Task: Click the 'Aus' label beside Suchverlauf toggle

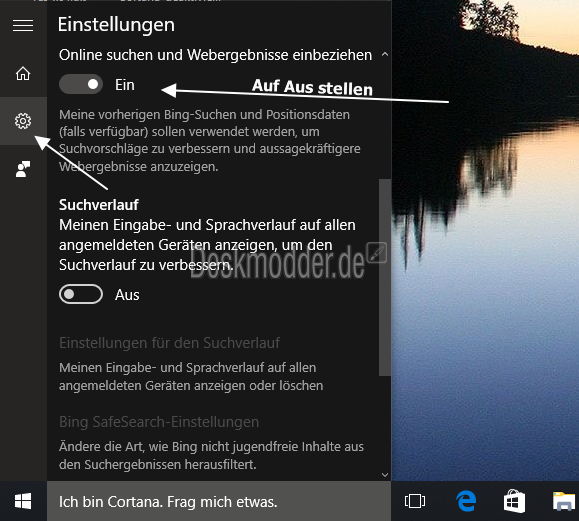Action: 127,295
